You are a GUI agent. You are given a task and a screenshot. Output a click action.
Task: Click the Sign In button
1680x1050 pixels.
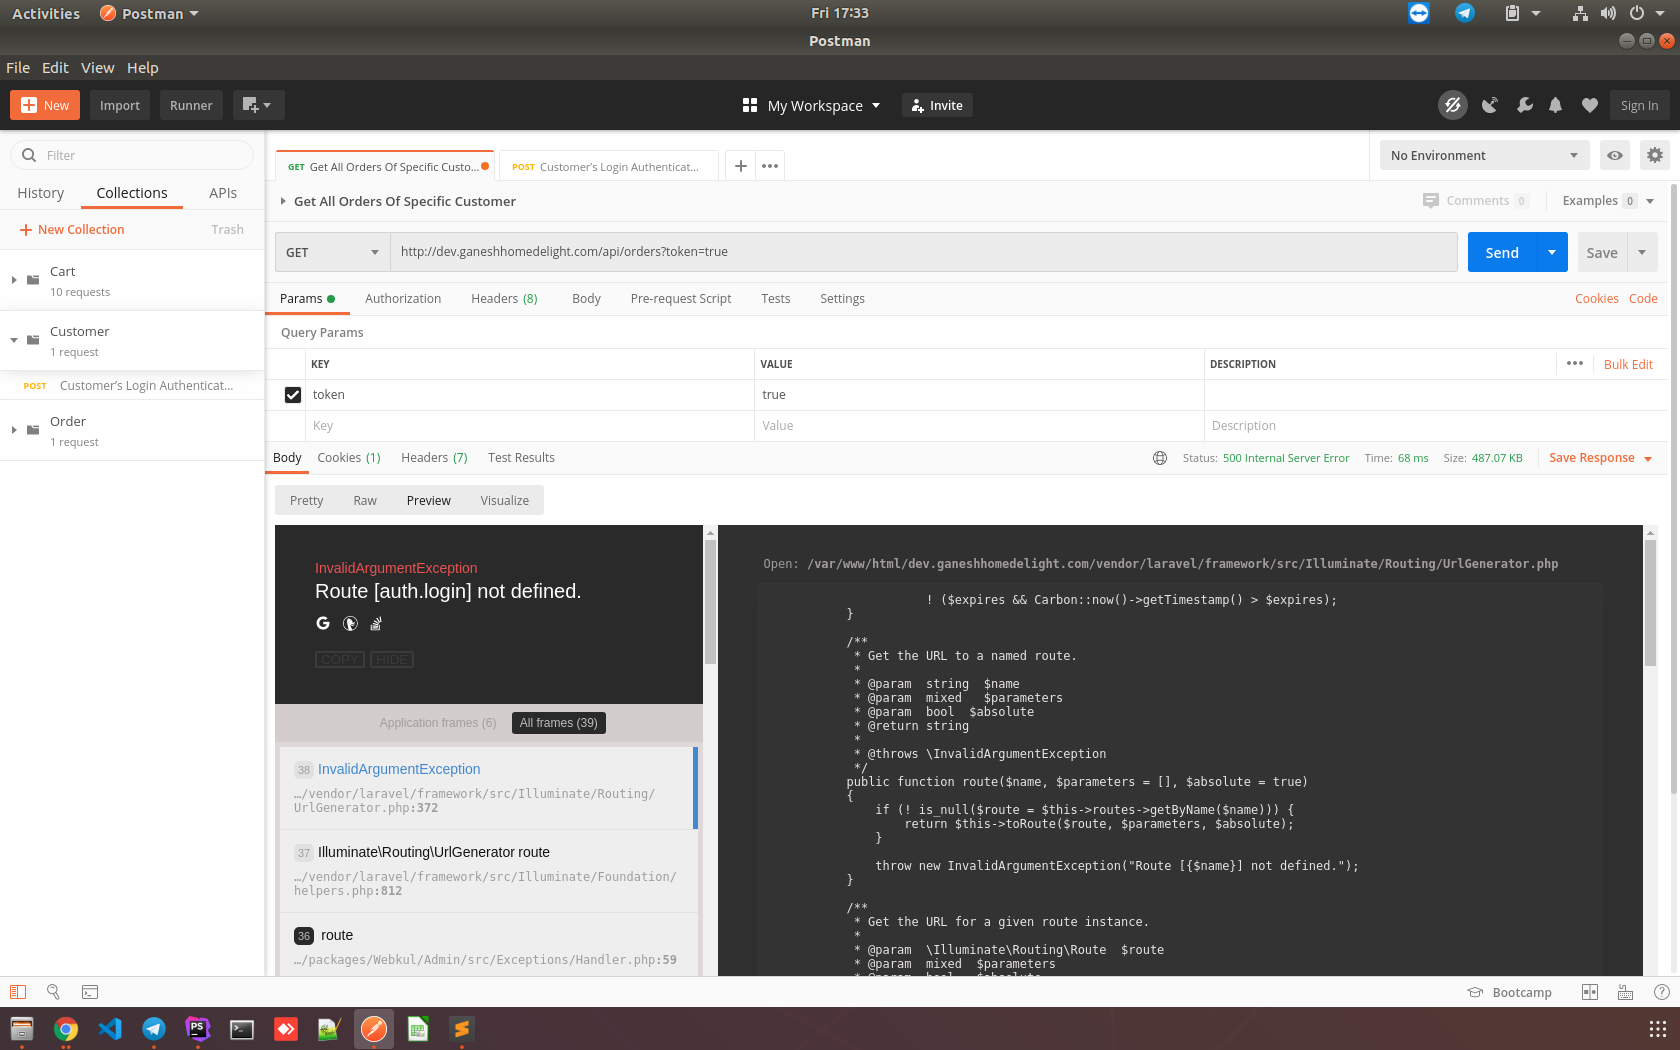(x=1639, y=105)
